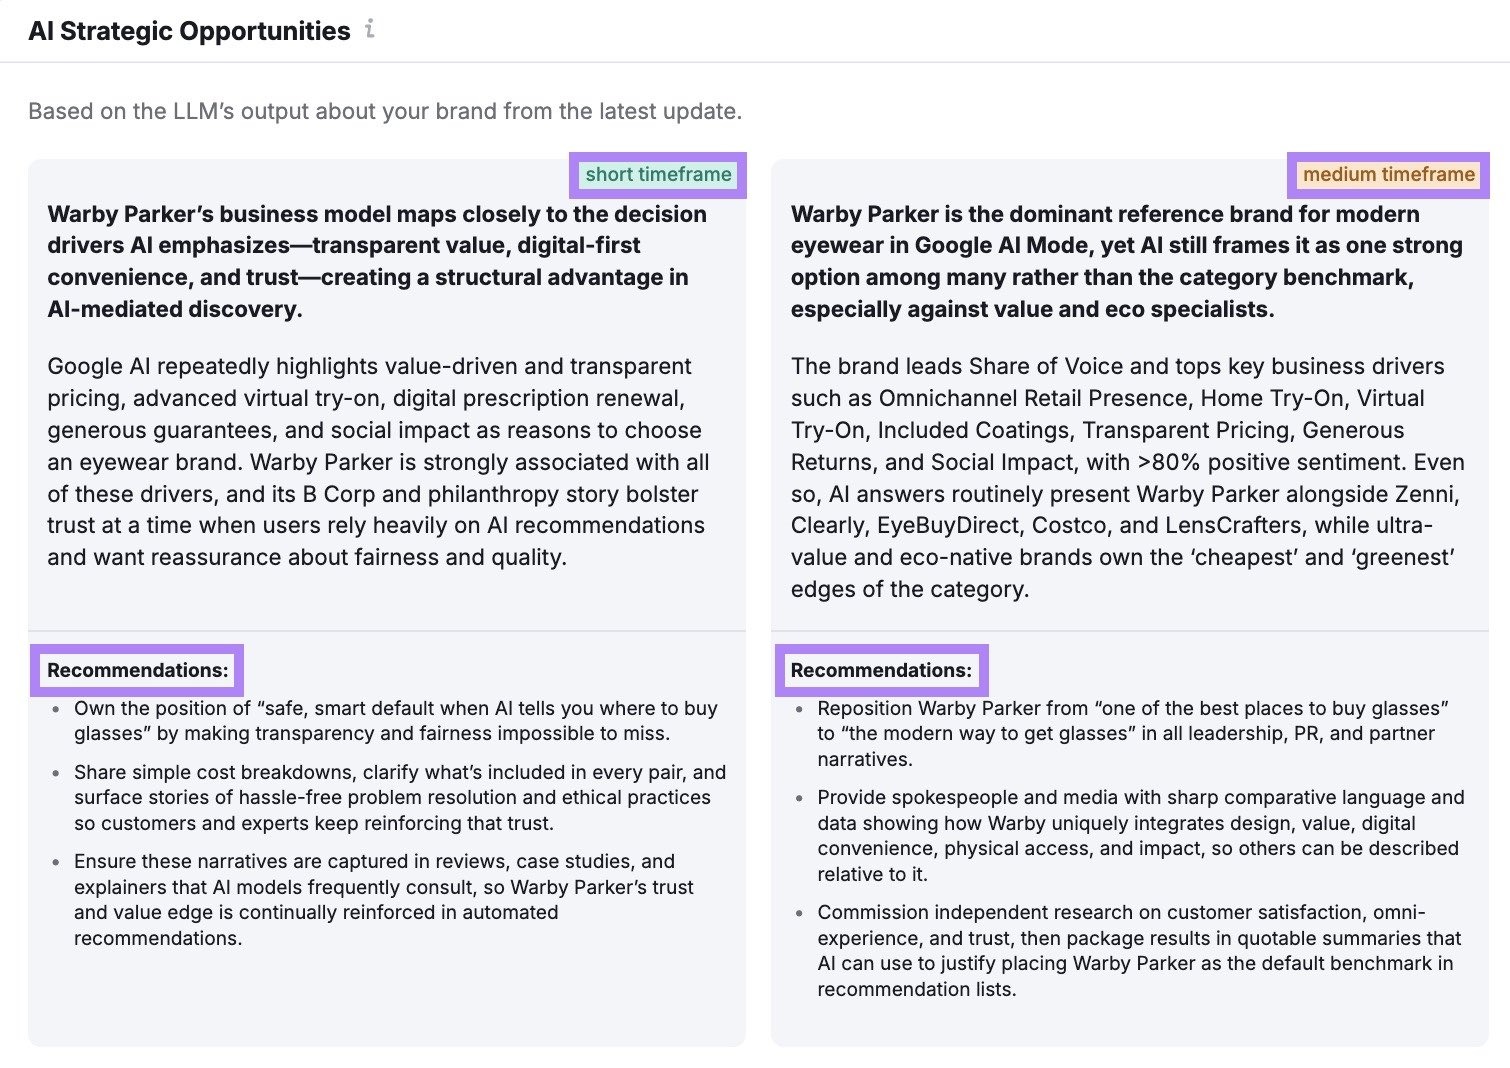Click the info icon beside AI Strategic Opportunities

coord(370,30)
